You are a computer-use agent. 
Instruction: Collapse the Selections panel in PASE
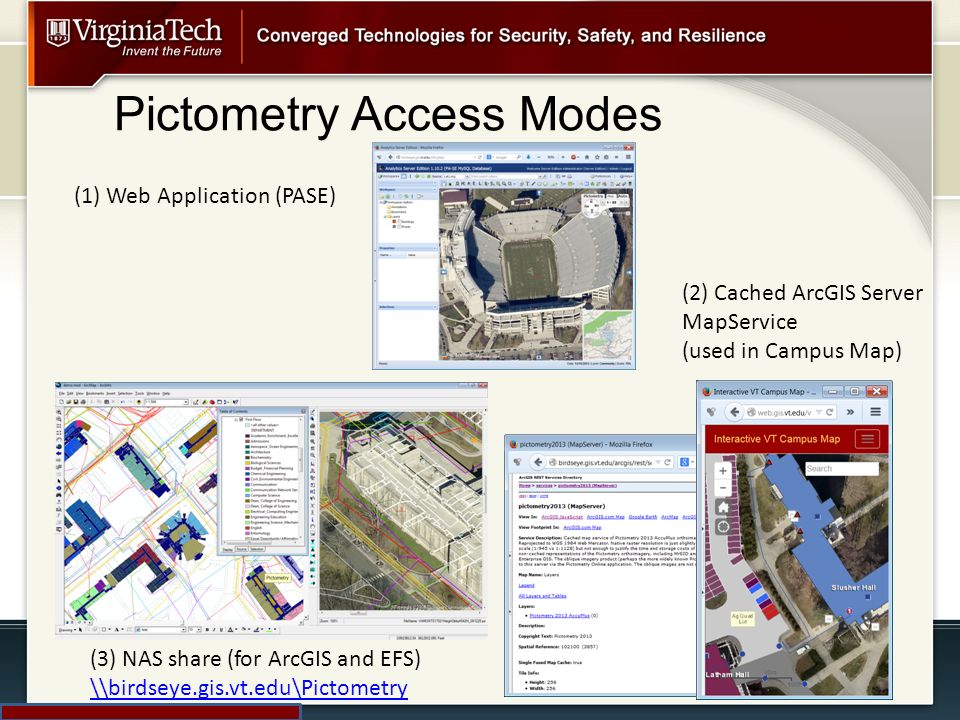pyautogui.click(x=435, y=307)
